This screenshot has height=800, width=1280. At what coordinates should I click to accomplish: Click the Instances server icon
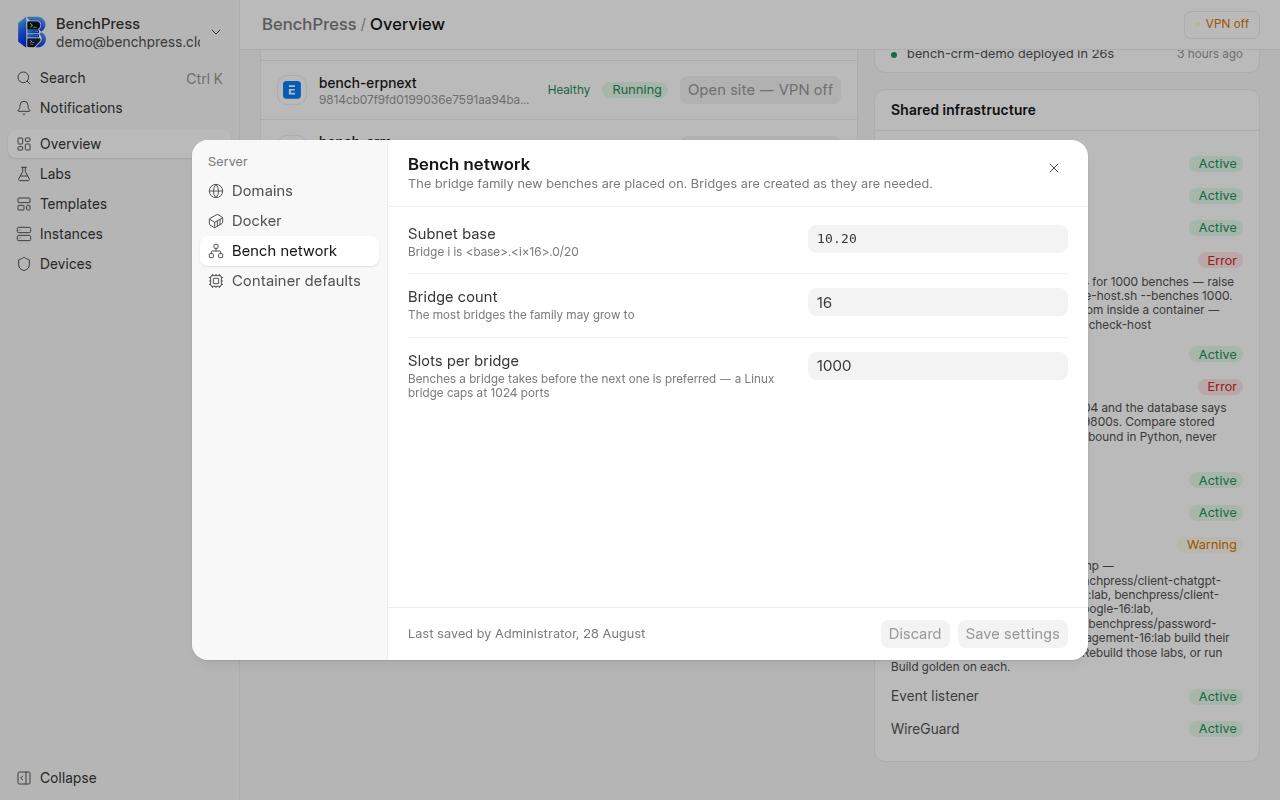tap(24, 234)
